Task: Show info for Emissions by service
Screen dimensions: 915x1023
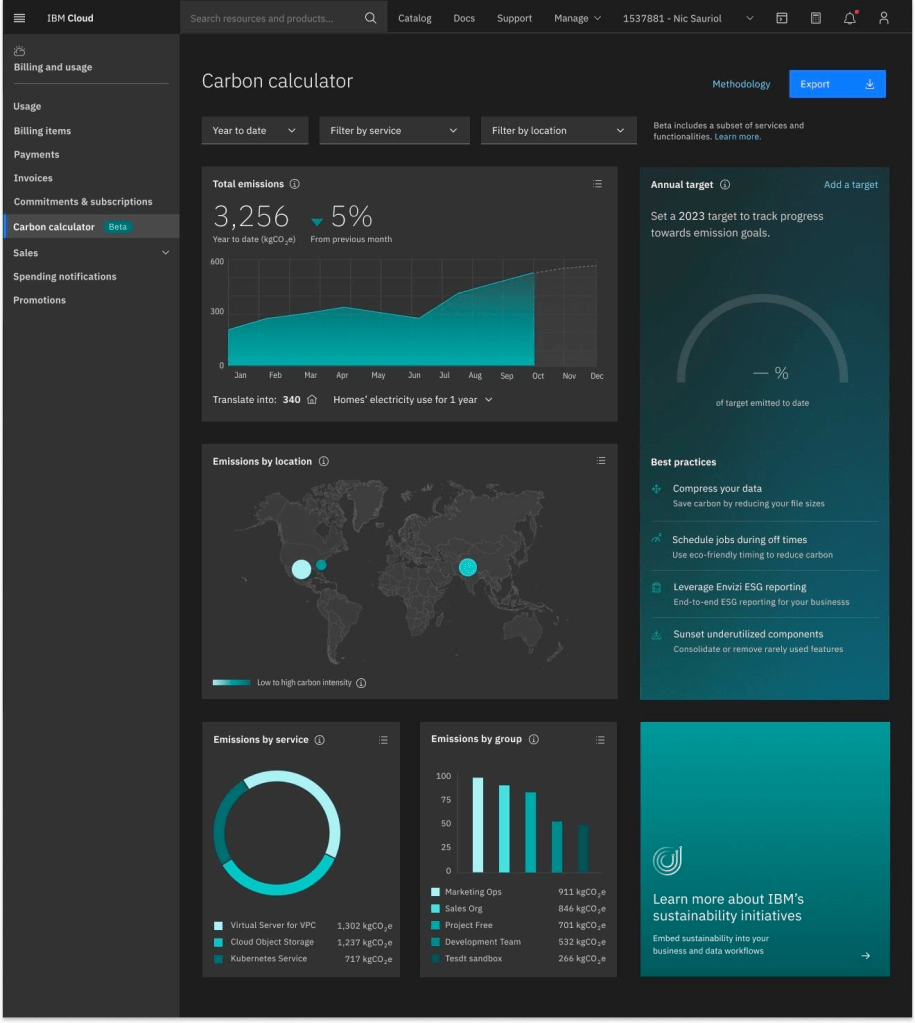Action: pyautogui.click(x=320, y=740)
